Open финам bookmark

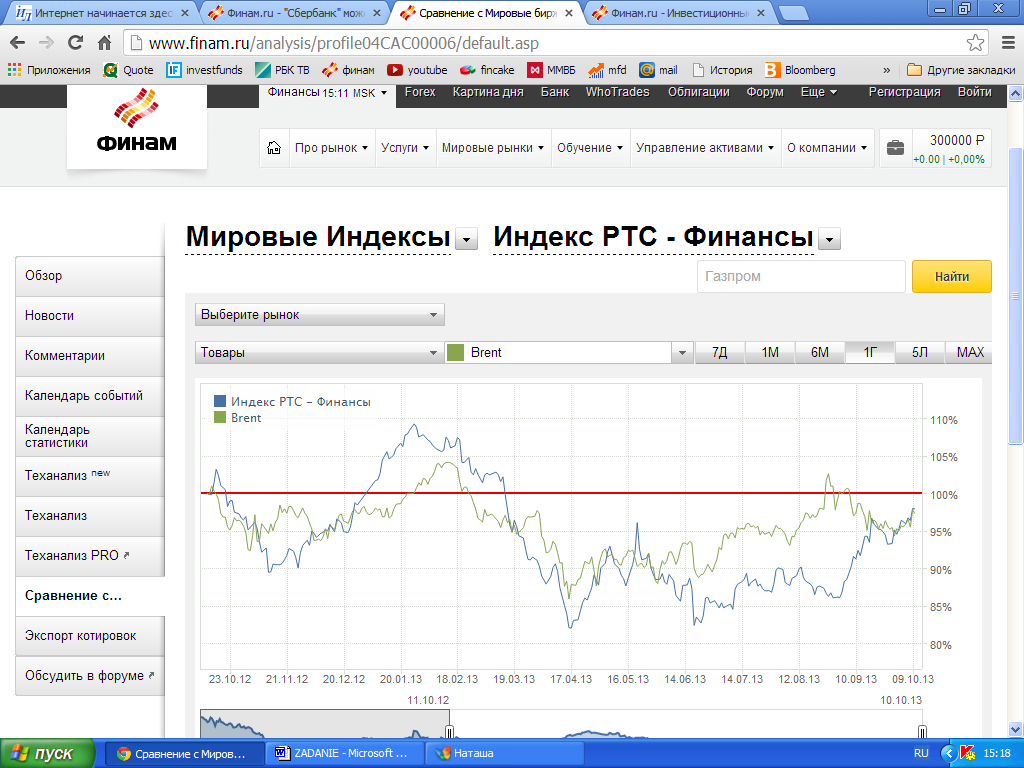pyautogui.click(x=349, y=70)
